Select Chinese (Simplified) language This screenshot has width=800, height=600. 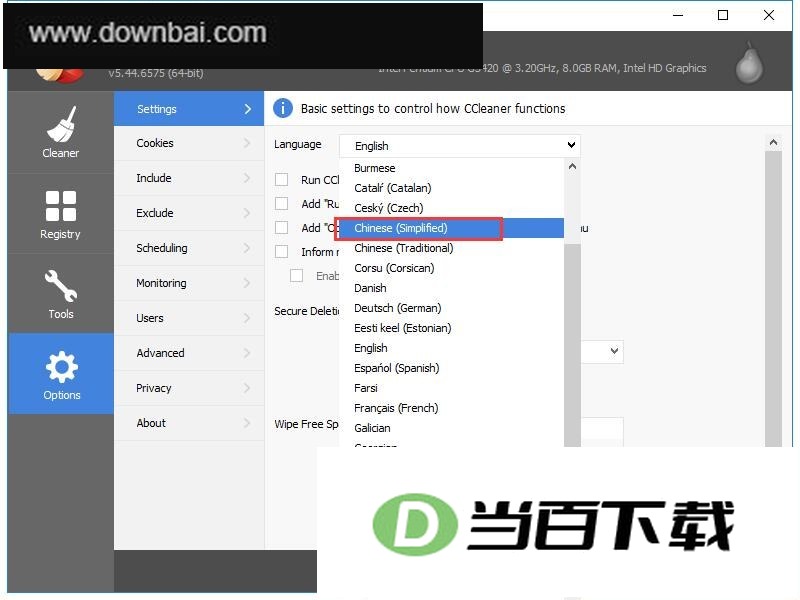[x=452, y=228]
